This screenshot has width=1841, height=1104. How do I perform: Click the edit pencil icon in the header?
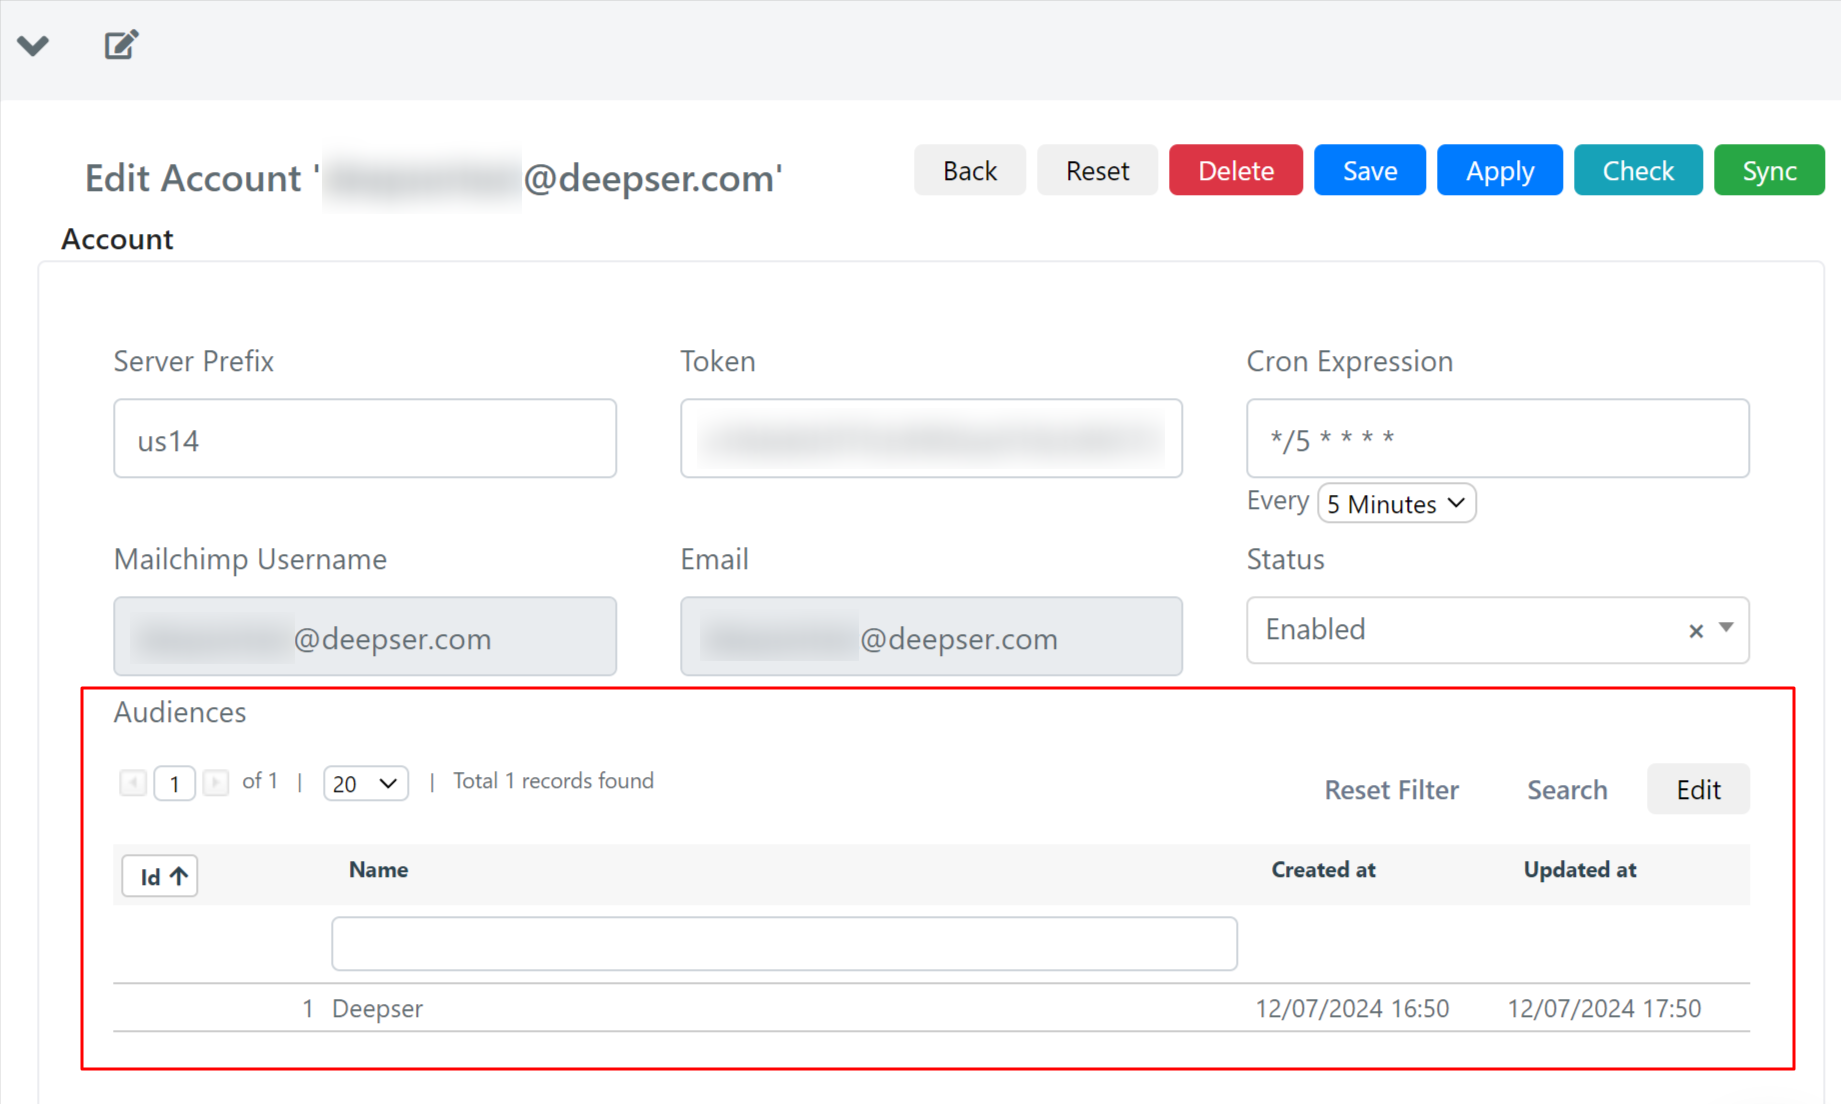(x=121, y=45)
